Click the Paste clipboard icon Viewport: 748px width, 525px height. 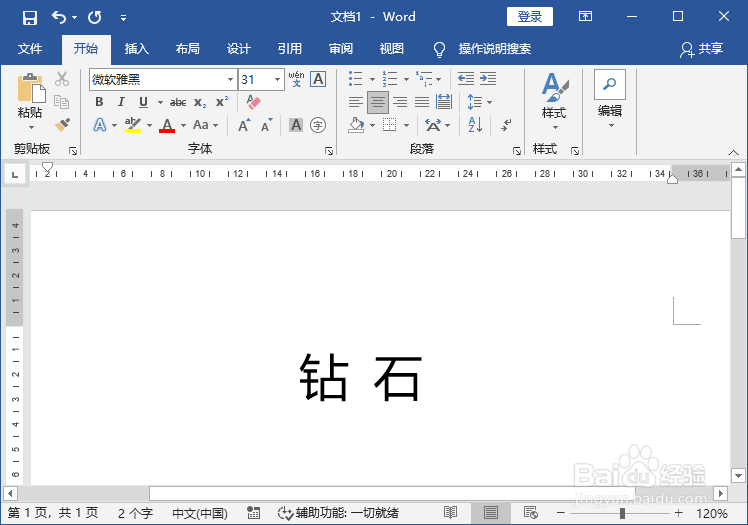(31, 88)
